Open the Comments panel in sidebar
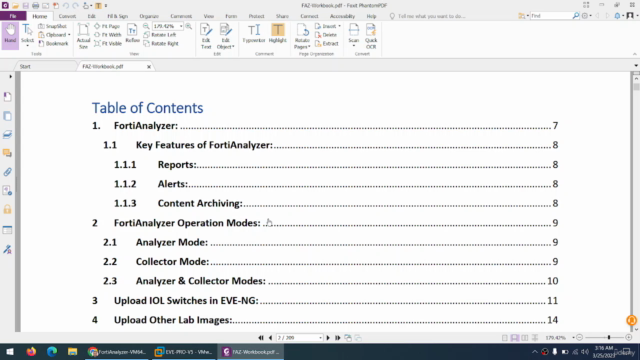This screenshot has height=360, width=640. (7, 153)
